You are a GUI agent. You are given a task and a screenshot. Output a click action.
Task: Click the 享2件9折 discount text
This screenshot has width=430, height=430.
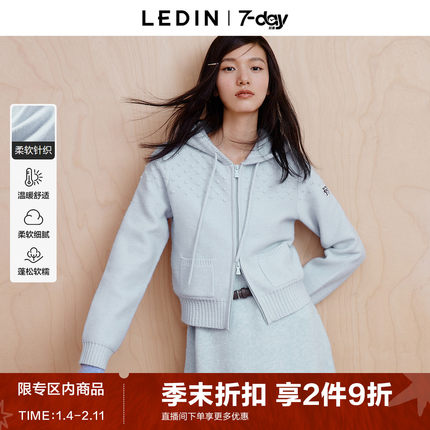pos(334,394)
